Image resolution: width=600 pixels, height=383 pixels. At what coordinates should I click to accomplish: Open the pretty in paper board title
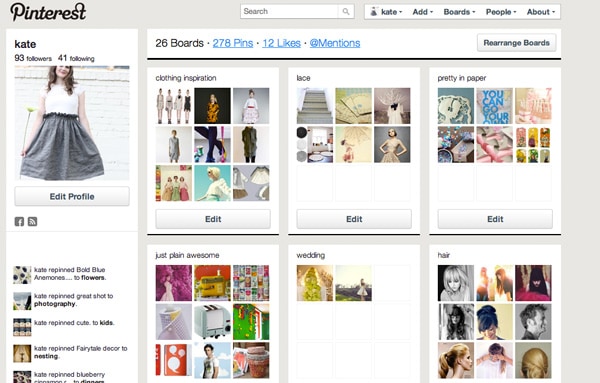(462, 78)
